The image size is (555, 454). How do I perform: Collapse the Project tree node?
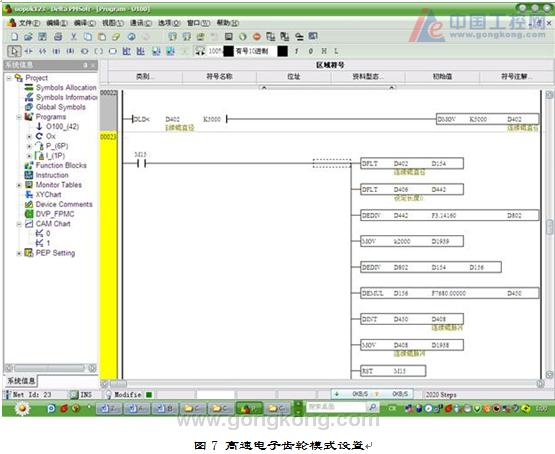[9, 78]
